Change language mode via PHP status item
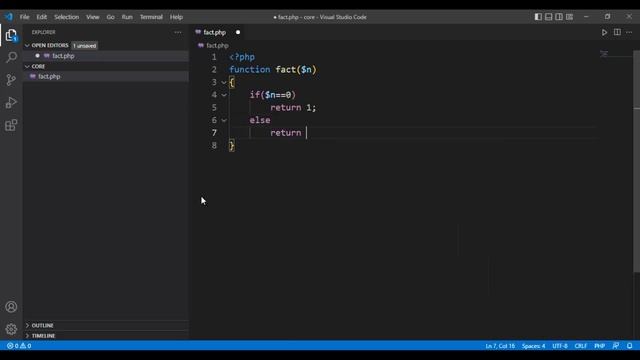Screen dimensions: 640x360 click(x=599, y=346)
